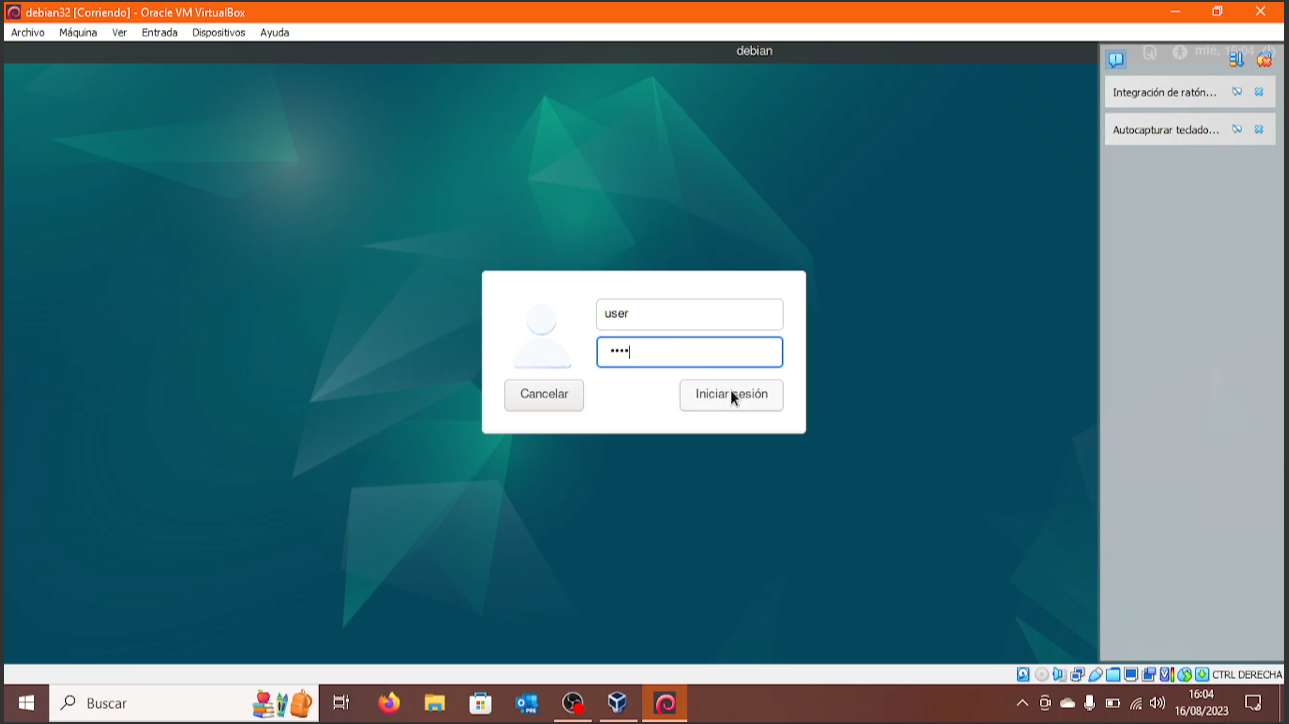Focus the password input field
Screen dimensions: 1289x724
(x=689, y=352)
